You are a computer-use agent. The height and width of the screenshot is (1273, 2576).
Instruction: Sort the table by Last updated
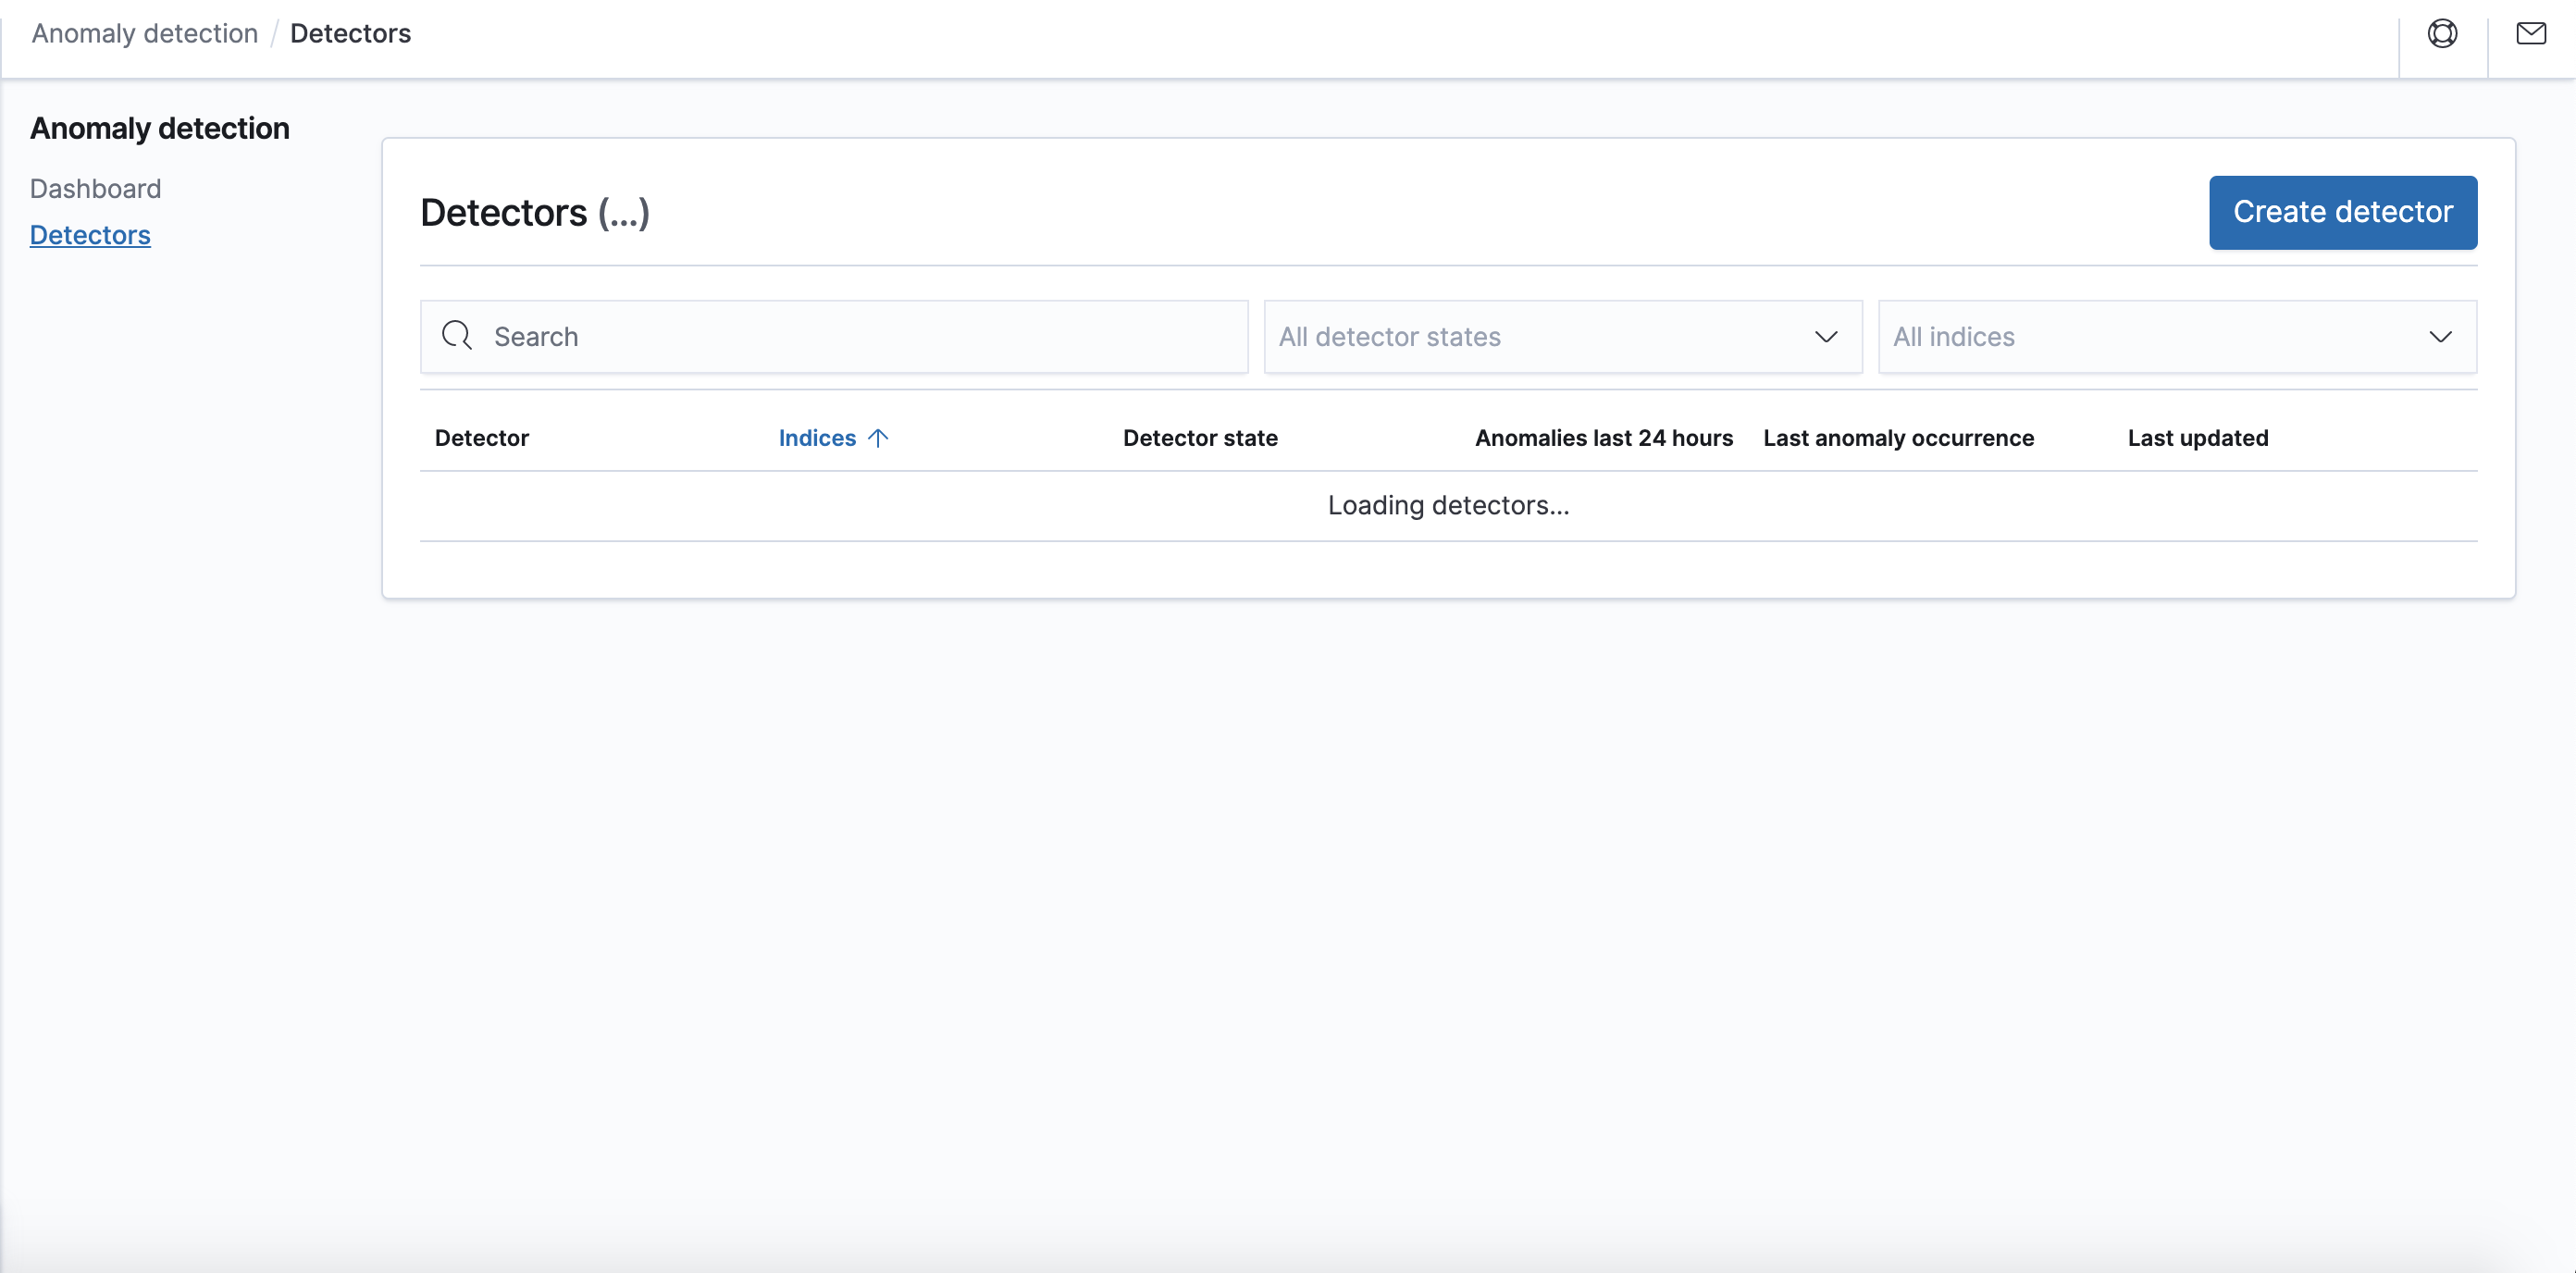[2198, 438]
